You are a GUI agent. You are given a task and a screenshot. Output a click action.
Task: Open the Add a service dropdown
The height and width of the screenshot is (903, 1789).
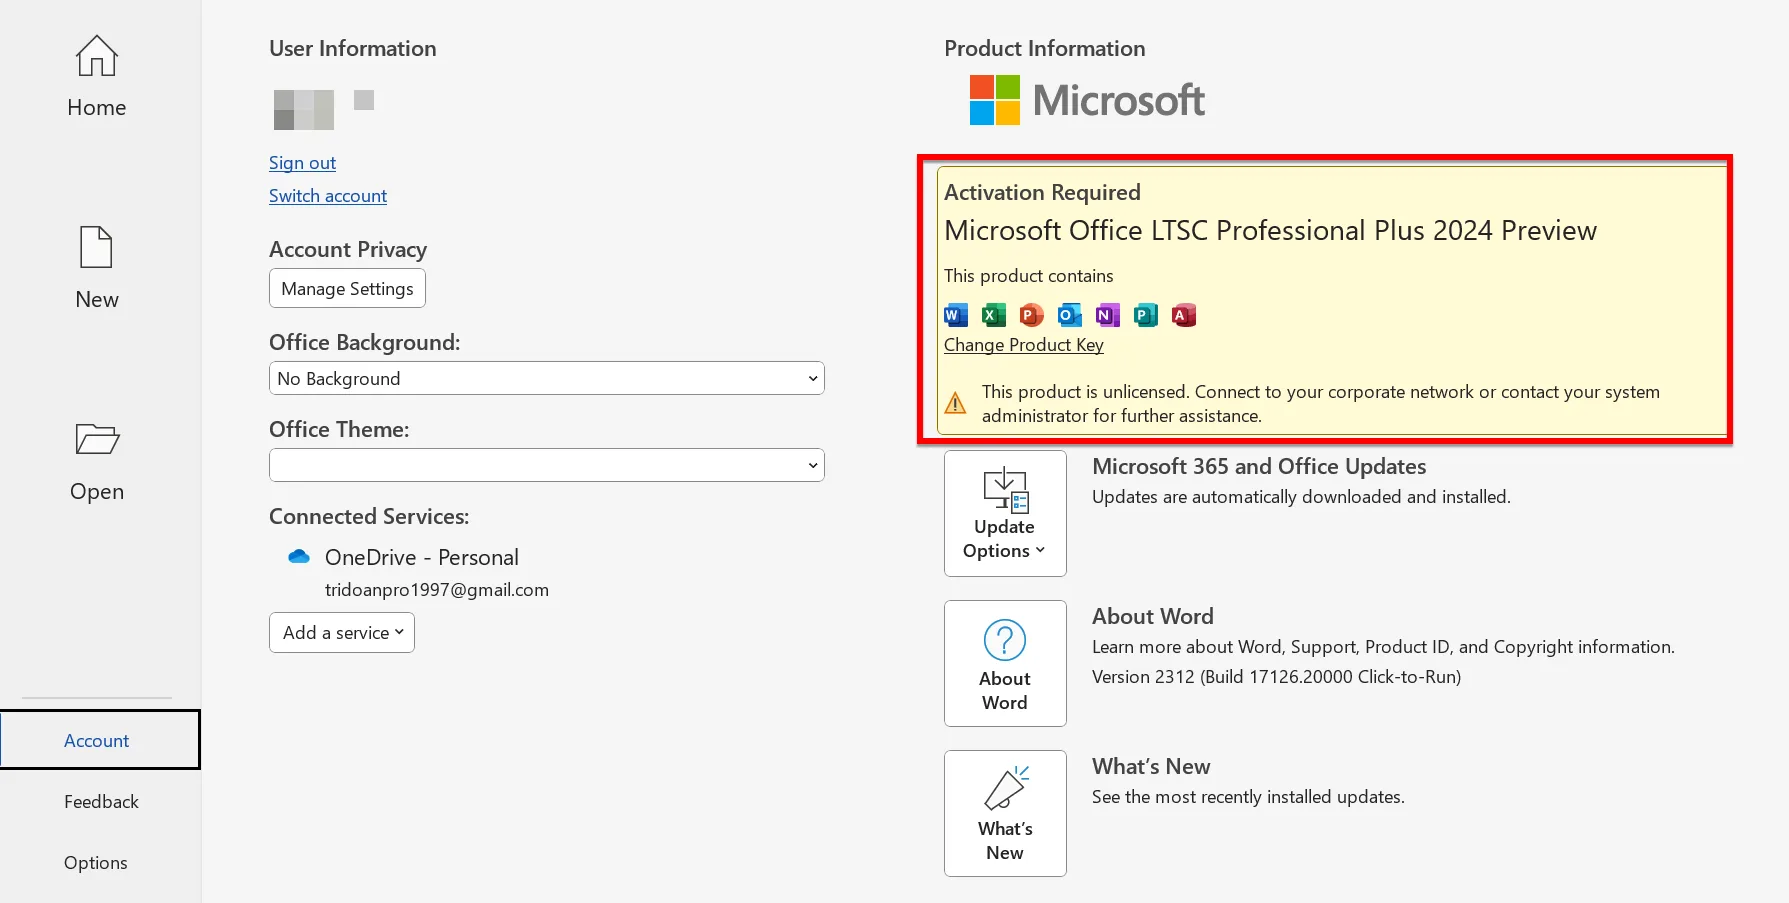tap(342, 632)
